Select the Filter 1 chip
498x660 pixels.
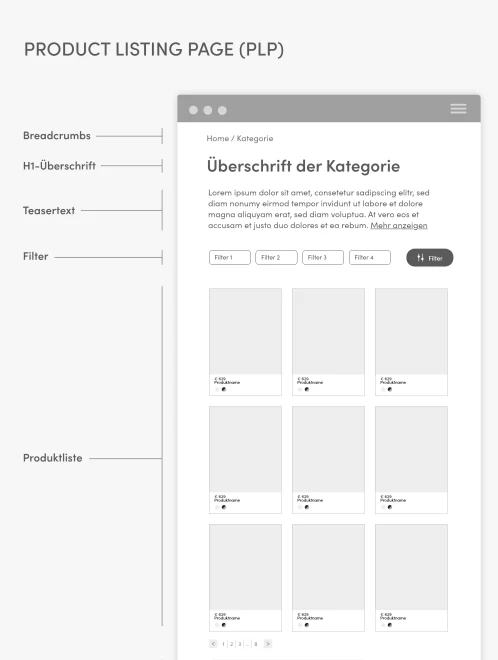(229, 257)
